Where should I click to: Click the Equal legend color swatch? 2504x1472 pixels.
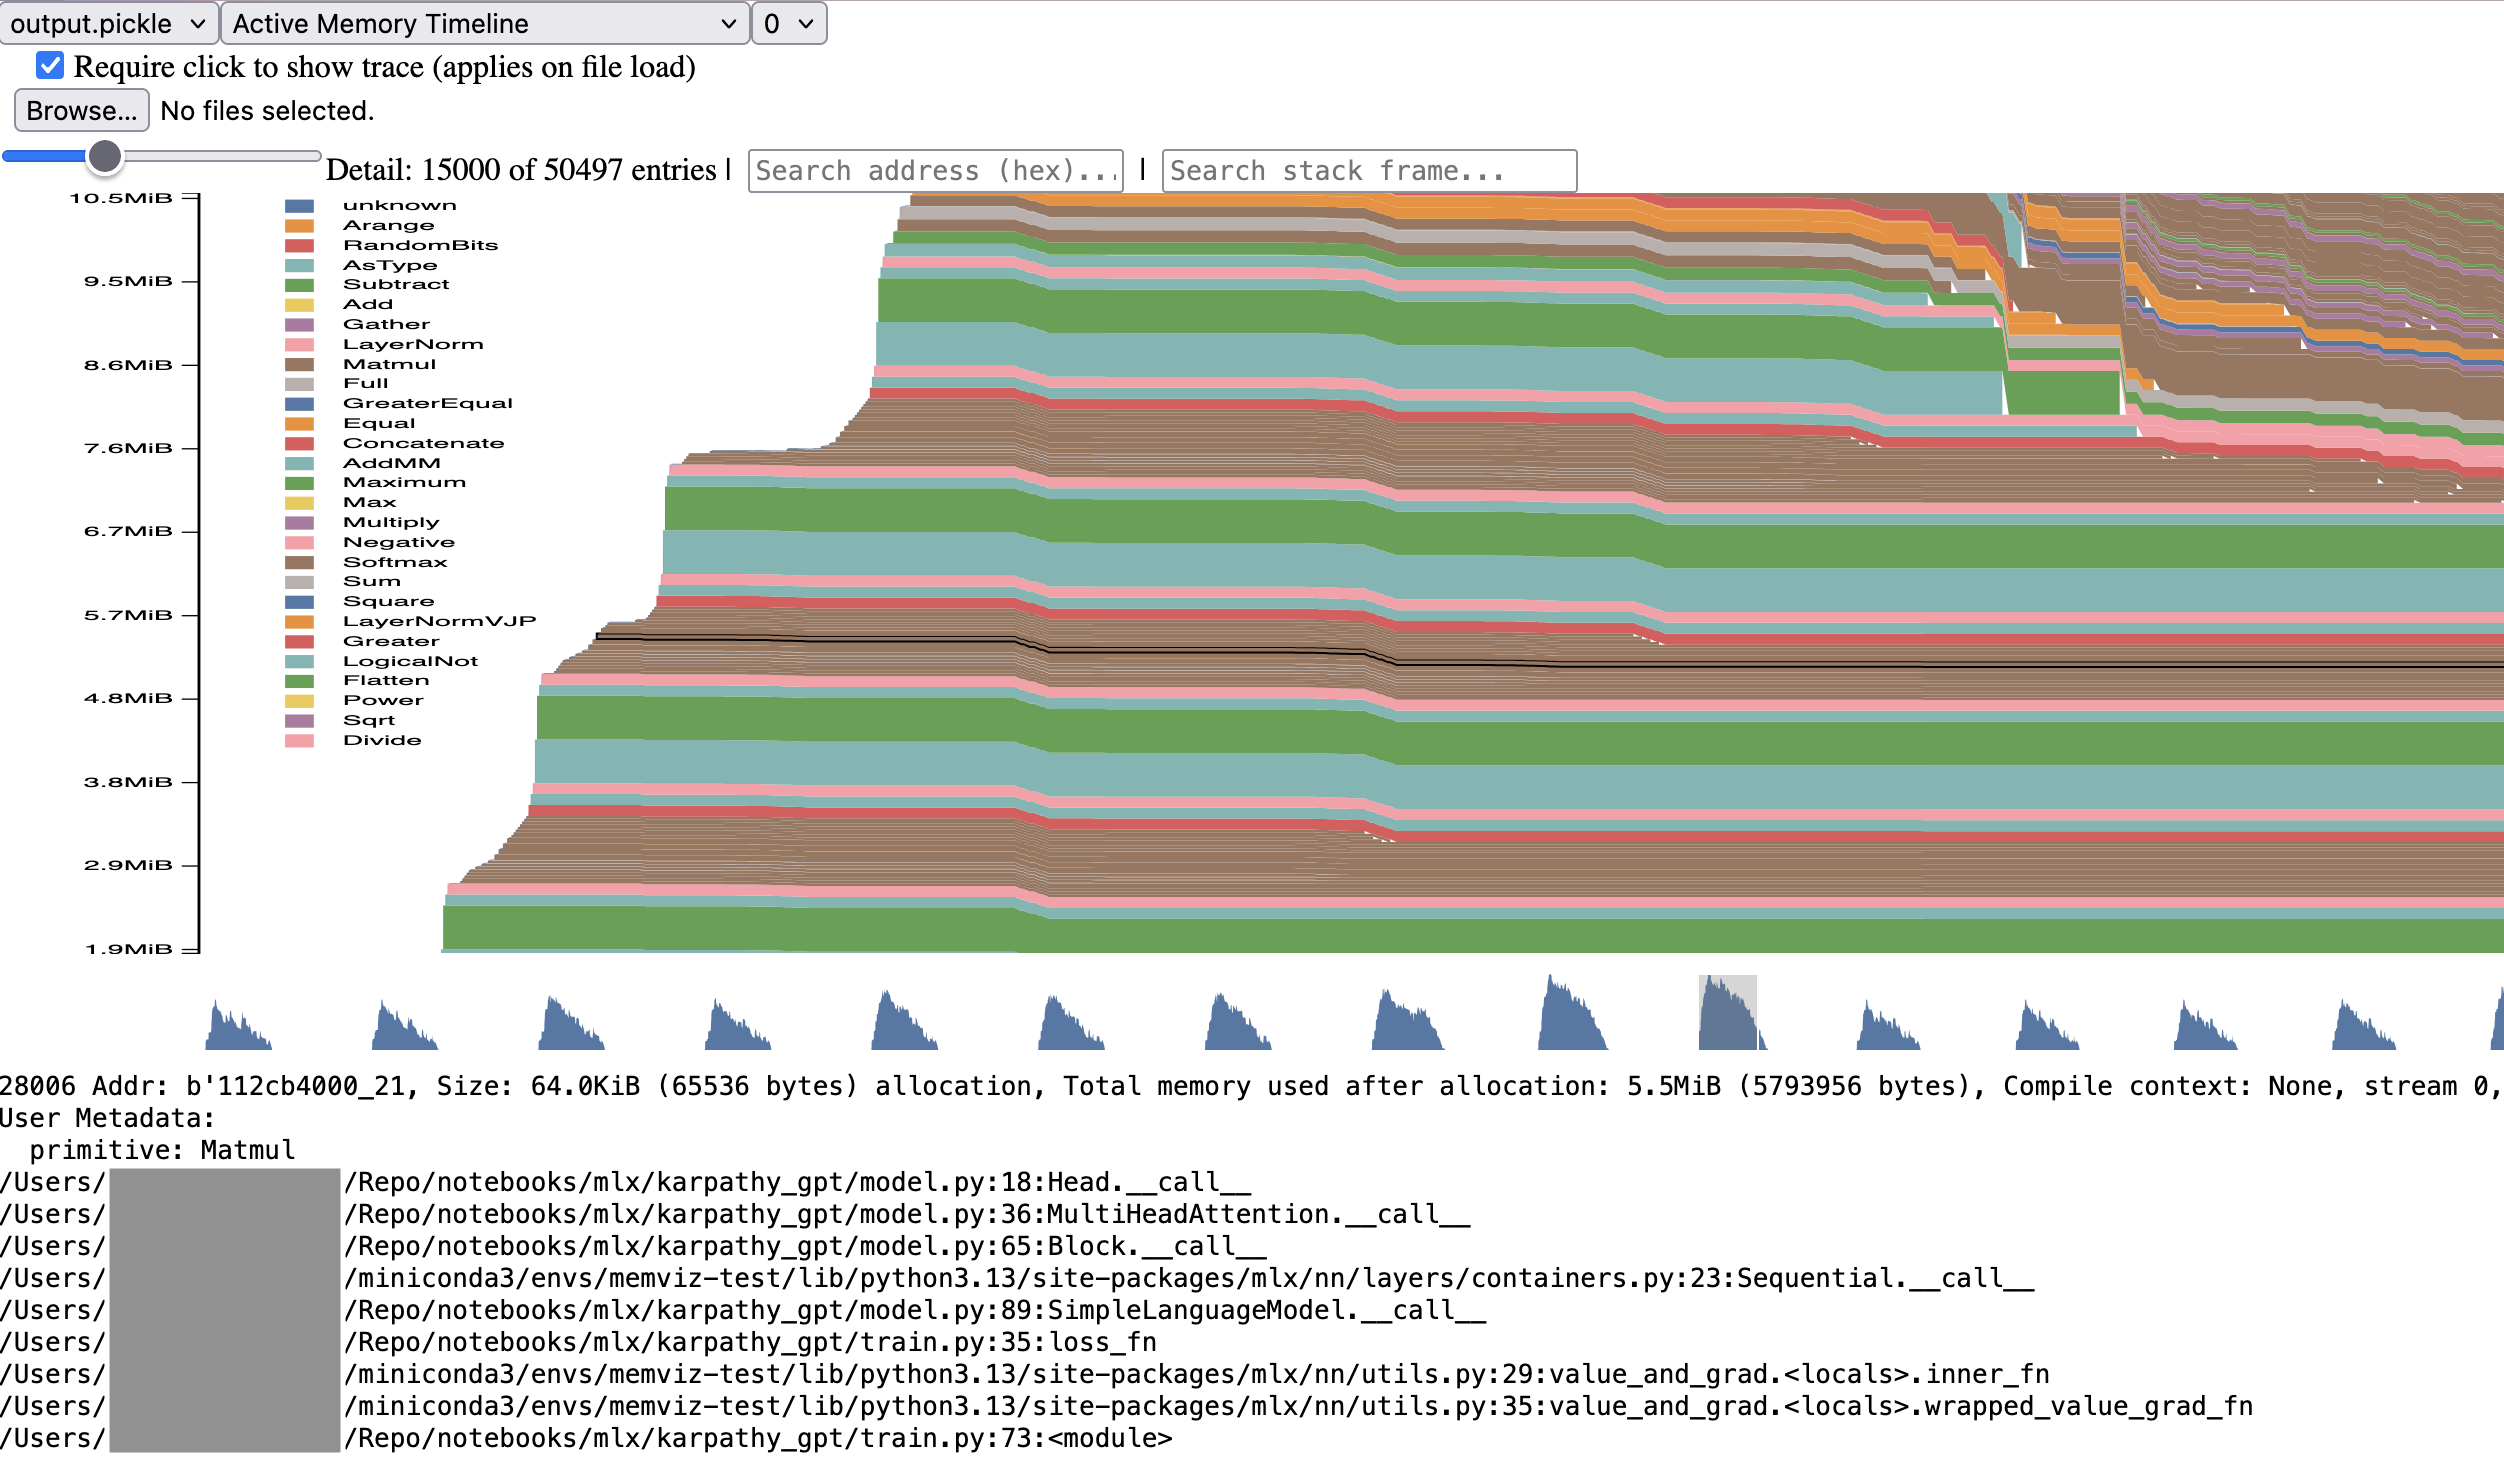click(x=300, y=424)
